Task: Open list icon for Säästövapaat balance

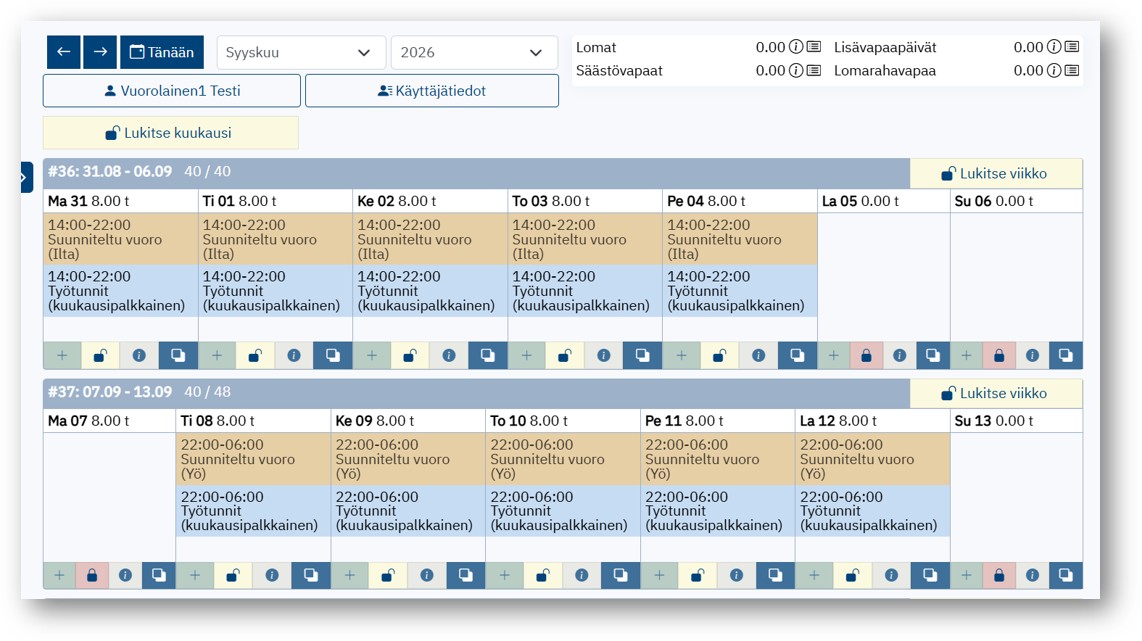Action: click(814, 71)
